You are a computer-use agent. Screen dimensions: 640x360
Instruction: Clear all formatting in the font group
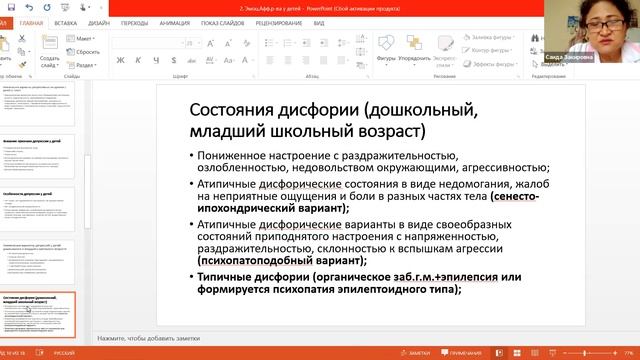click(x=246, y=43)
